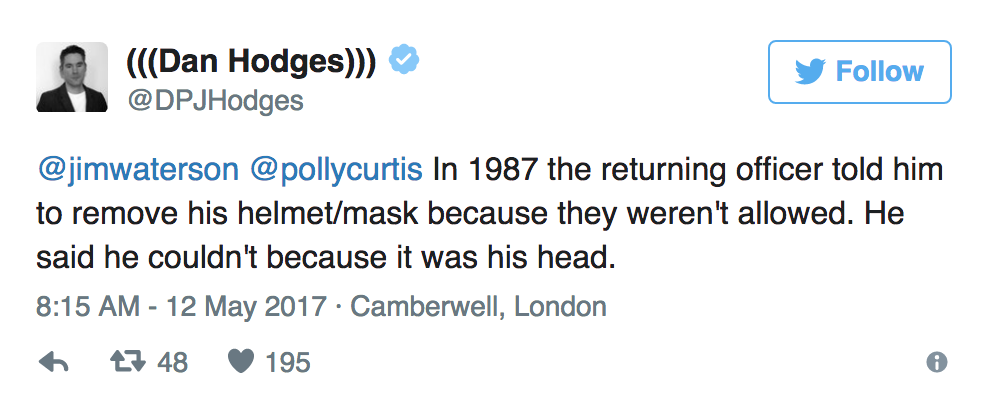This screenshot has width=988, height=396.
Task: Click the Twitter bird icon in Follow
Action: point(810,72)
